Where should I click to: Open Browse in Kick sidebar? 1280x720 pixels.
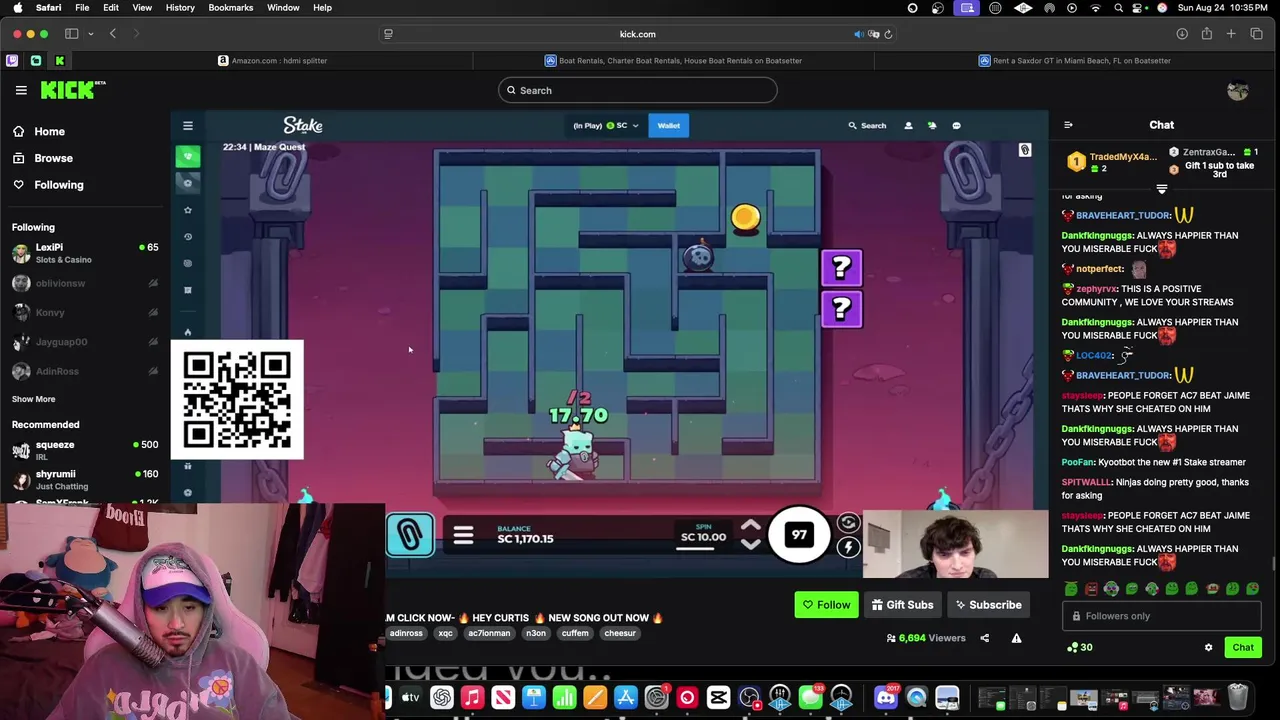click(43, 158)
